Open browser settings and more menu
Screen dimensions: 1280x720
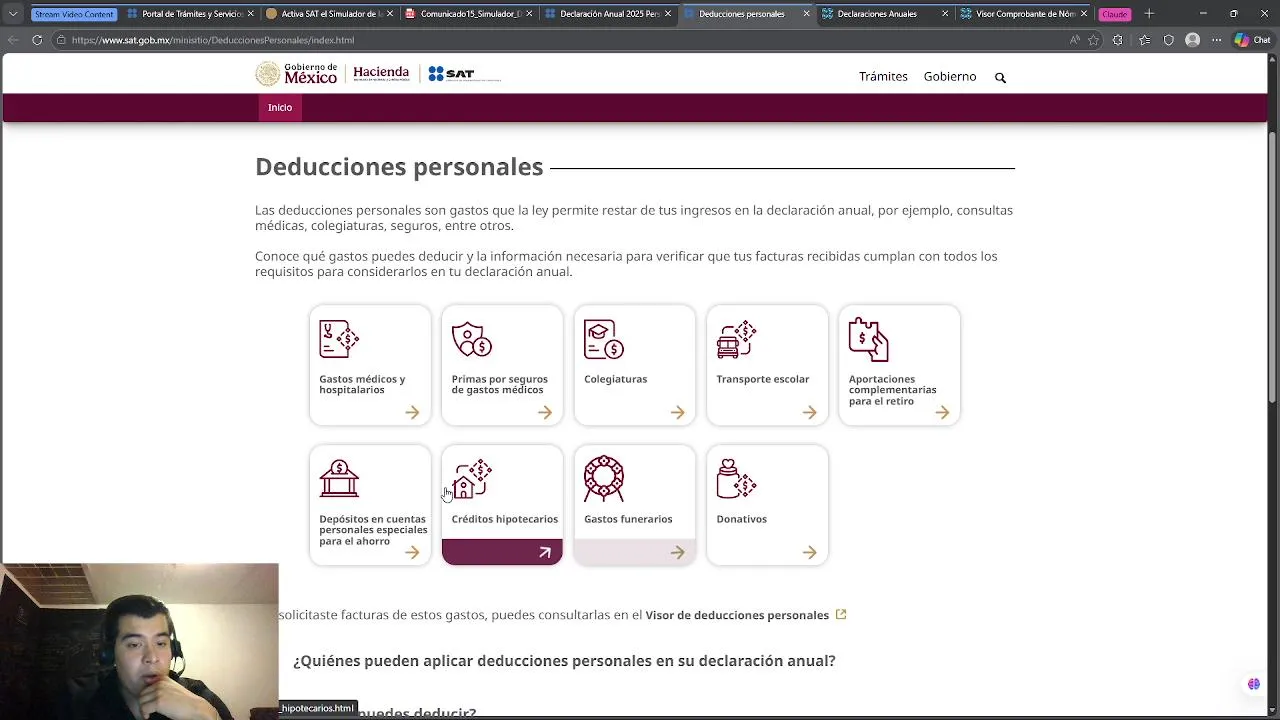pos(1217,40)
